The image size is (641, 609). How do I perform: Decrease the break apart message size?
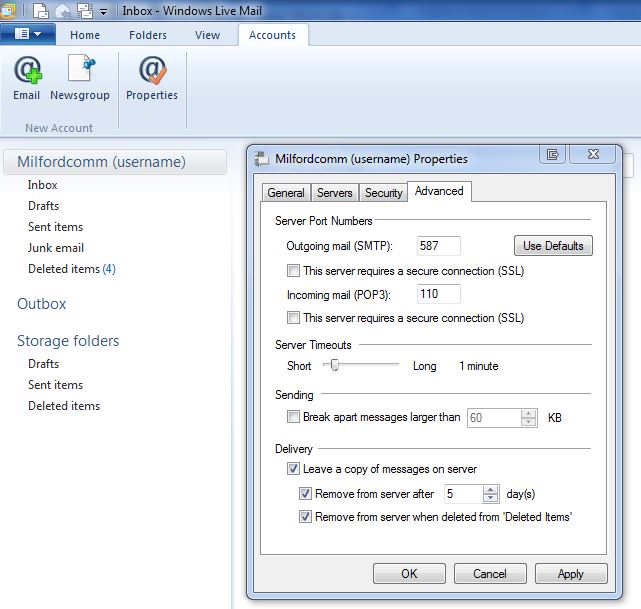pyautogui.click(x=529, y=422)
